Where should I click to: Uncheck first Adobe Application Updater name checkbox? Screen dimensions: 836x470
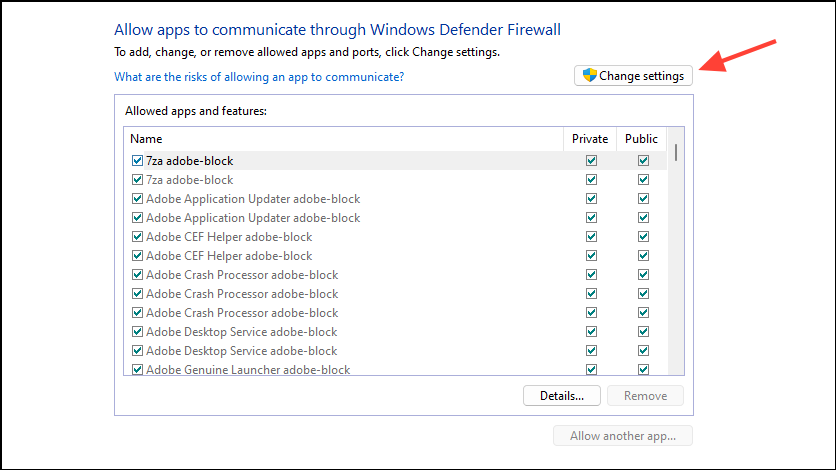(x=137, y=199)
